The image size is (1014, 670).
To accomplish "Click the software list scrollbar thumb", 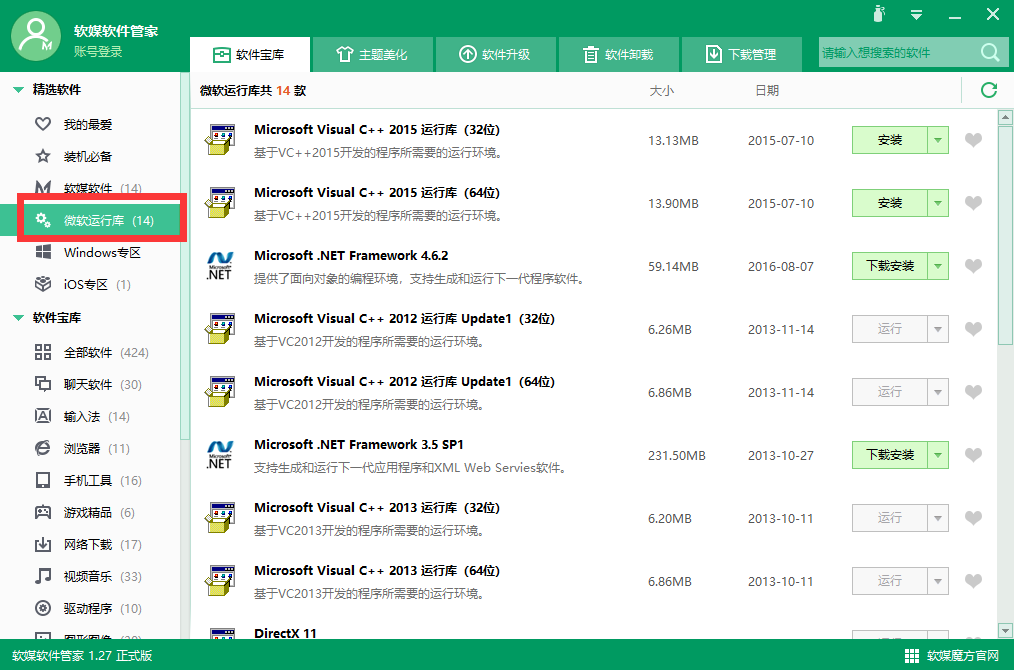I will tap(1005, 236).
